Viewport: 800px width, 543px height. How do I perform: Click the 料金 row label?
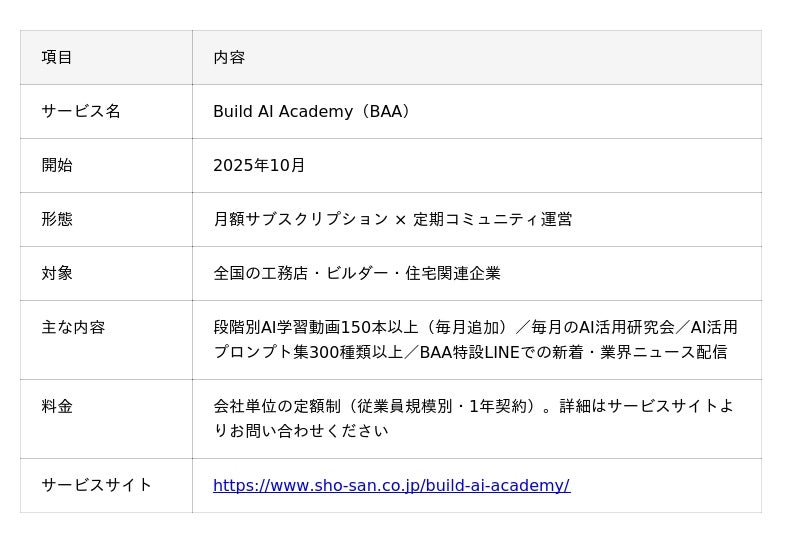tap(57, 407)
